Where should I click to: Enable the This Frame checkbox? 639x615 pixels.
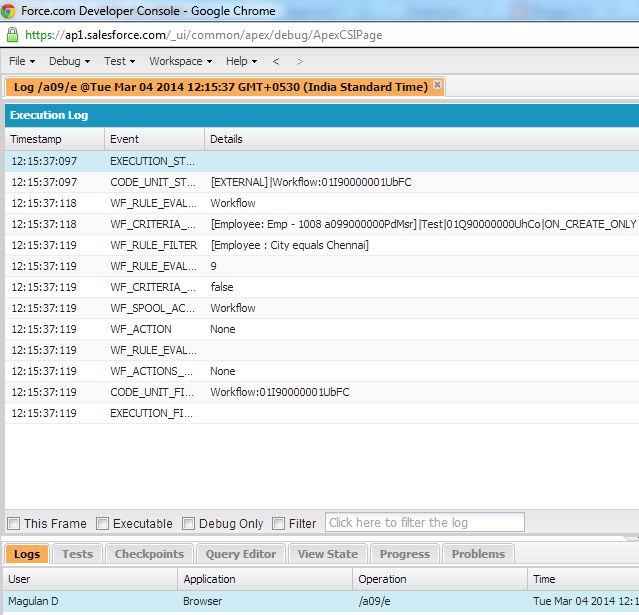(x=14, y=523)
